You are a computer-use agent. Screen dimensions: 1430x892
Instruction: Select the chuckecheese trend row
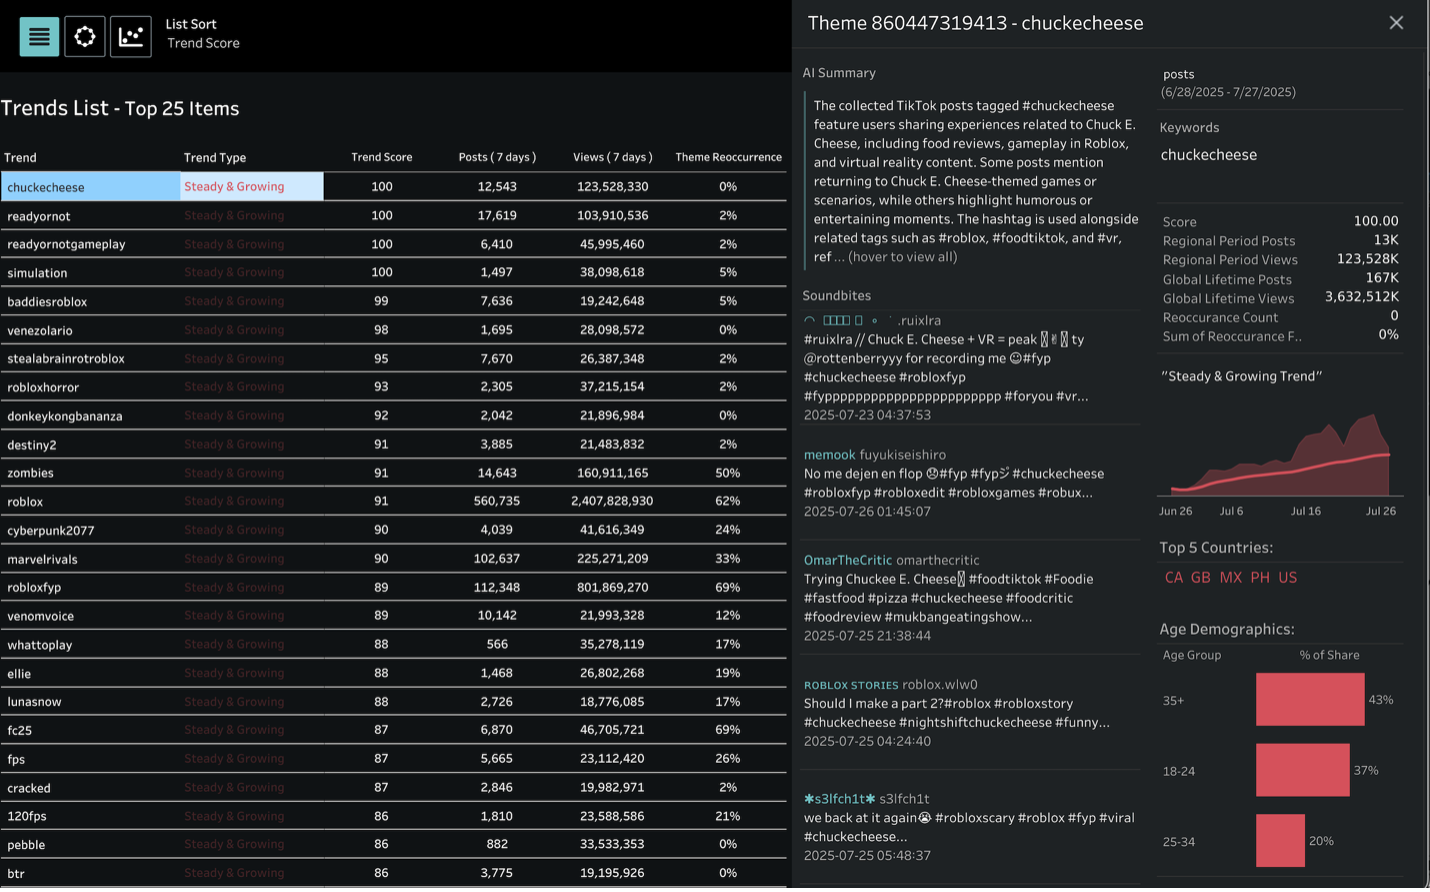tap(393, 187)
